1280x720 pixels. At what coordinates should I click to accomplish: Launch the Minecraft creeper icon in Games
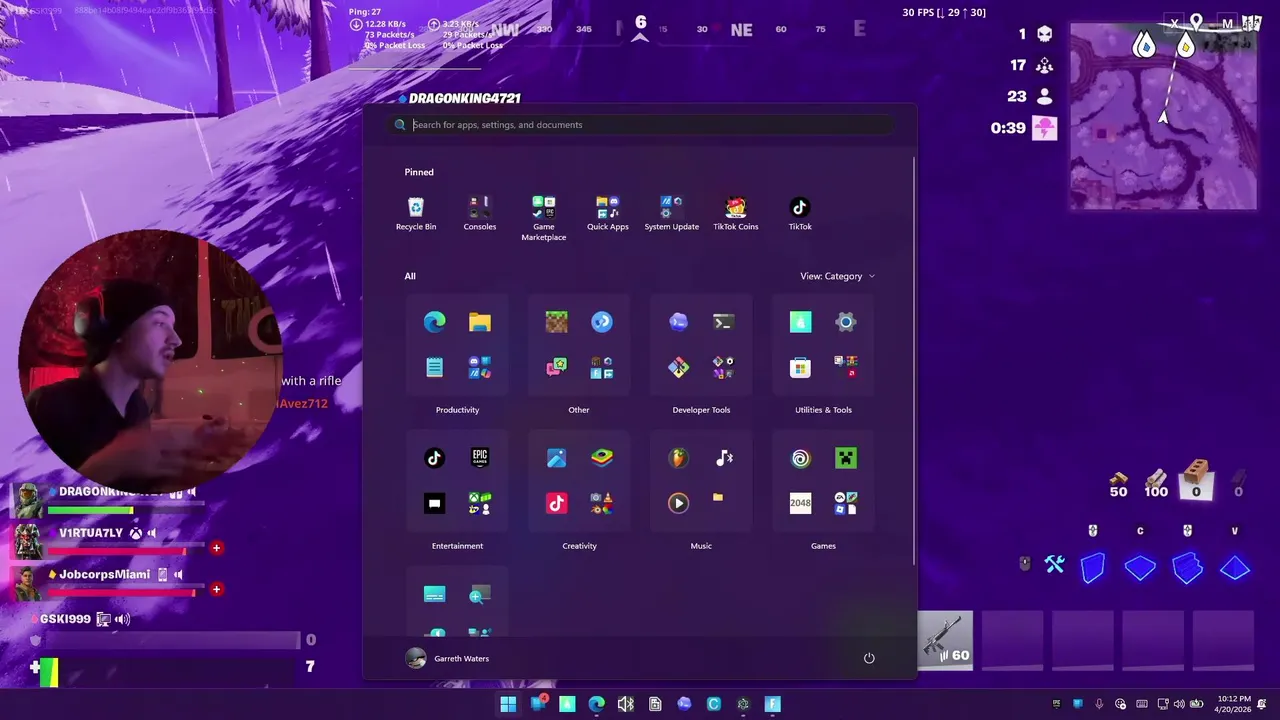846,458
